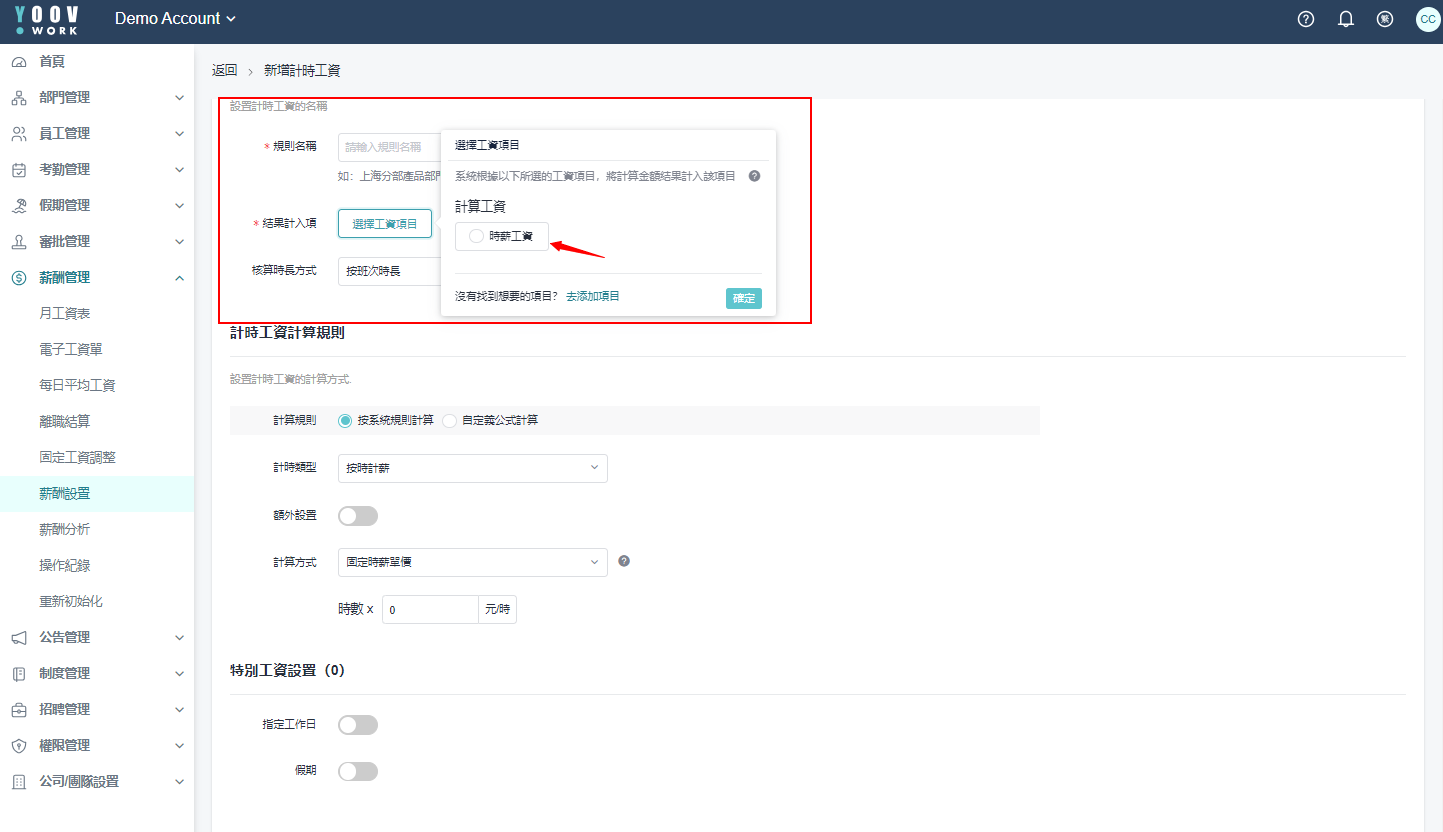Viewport: 1443px width, 832px height.
Task: Open the CC user avatar menu
Action: click(1427, 19)
